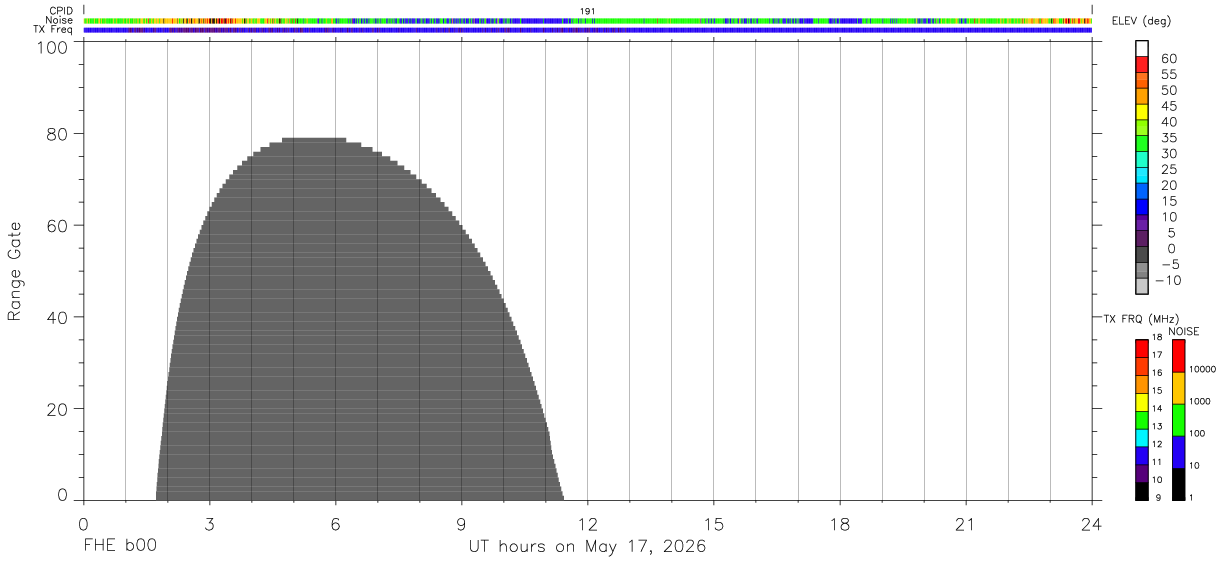The width and height of the screenshot is (1228, 567).
Task: Click the '1000' label on NOISE colorbar
Action: [1199, 401]
